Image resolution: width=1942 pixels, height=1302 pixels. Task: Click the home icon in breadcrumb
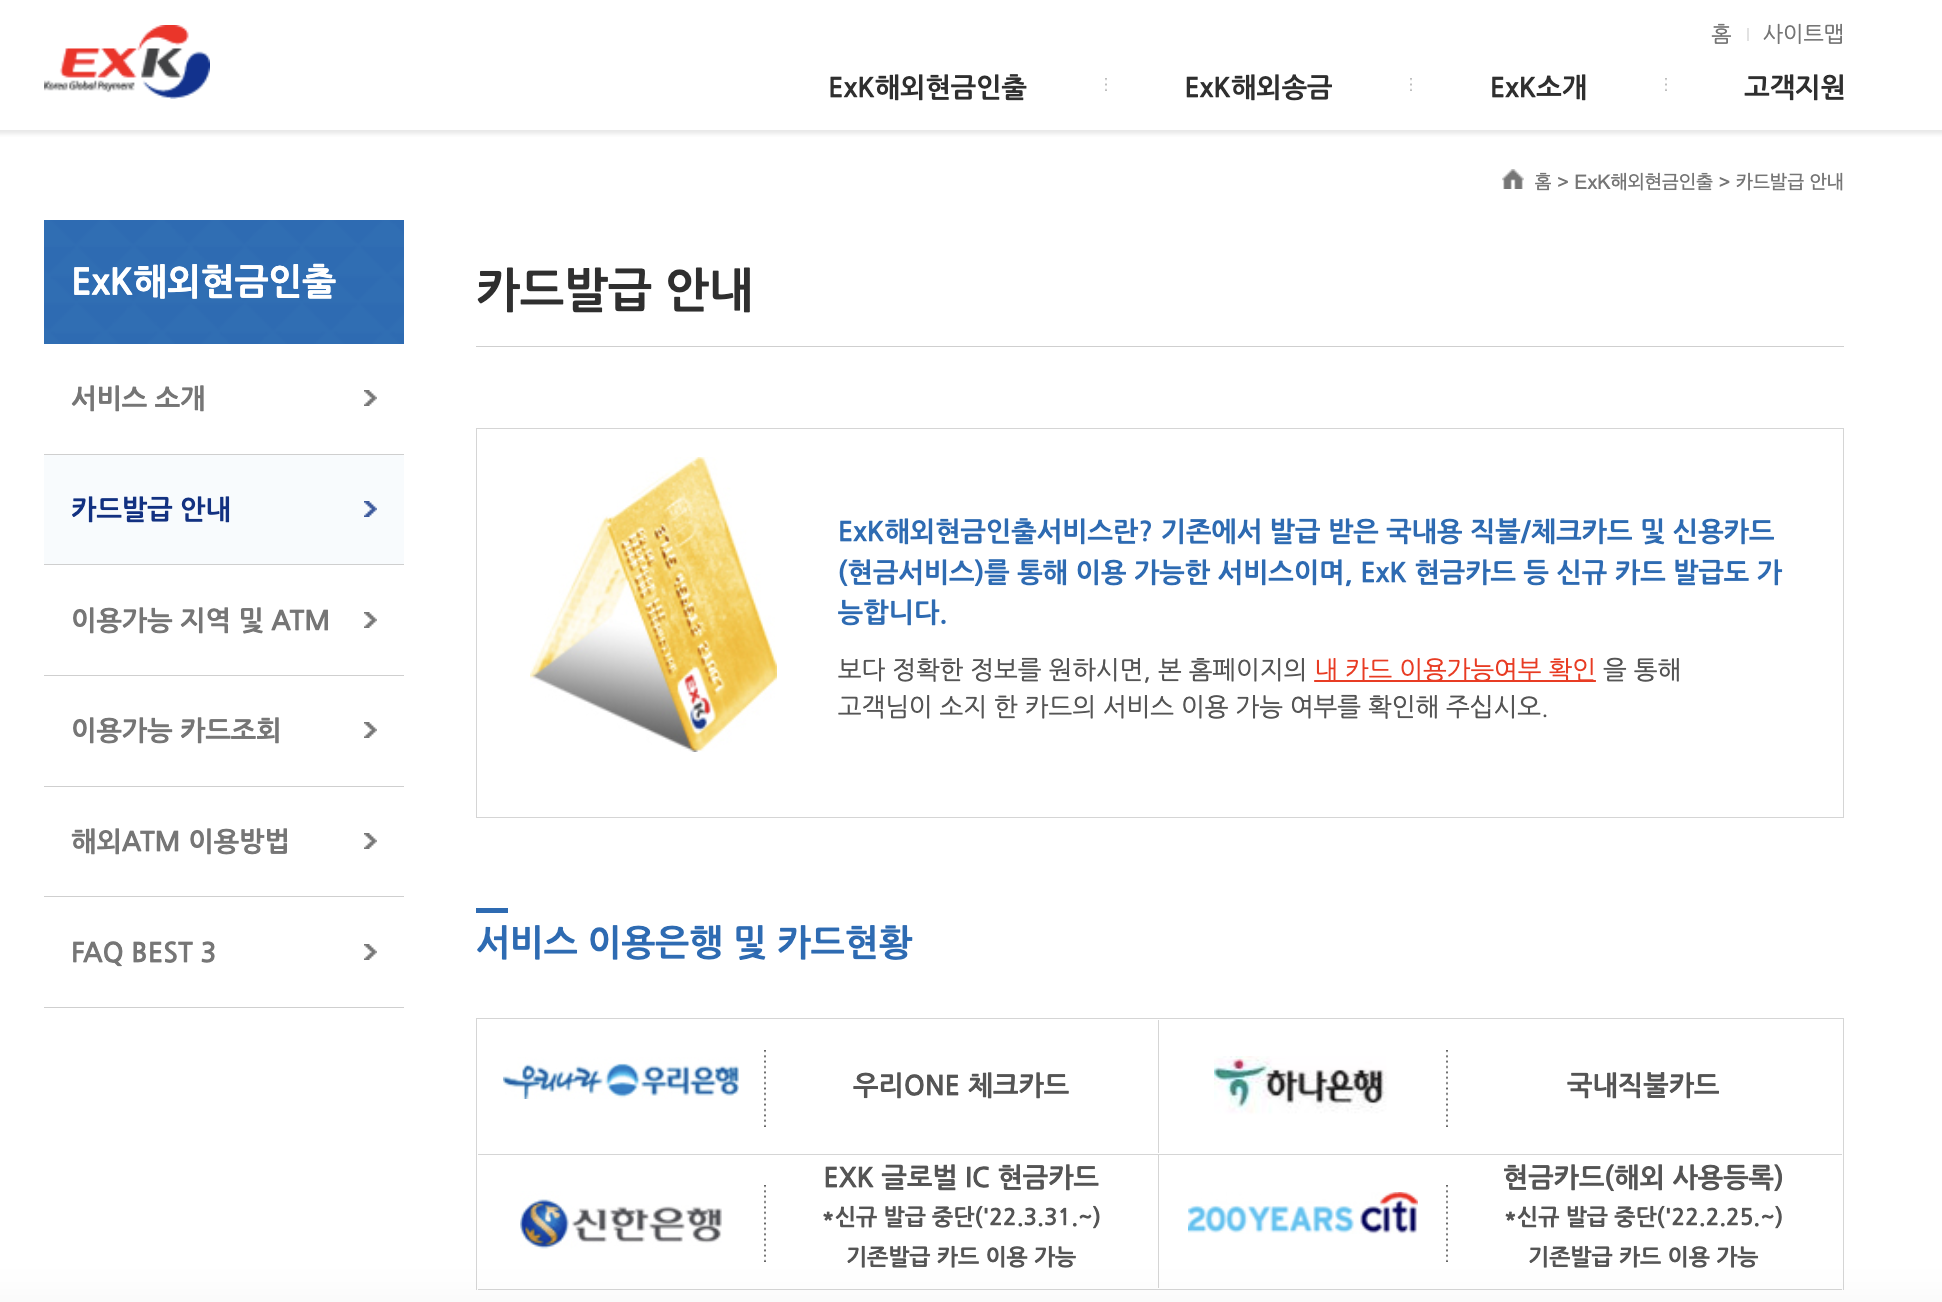point(1512,180)
